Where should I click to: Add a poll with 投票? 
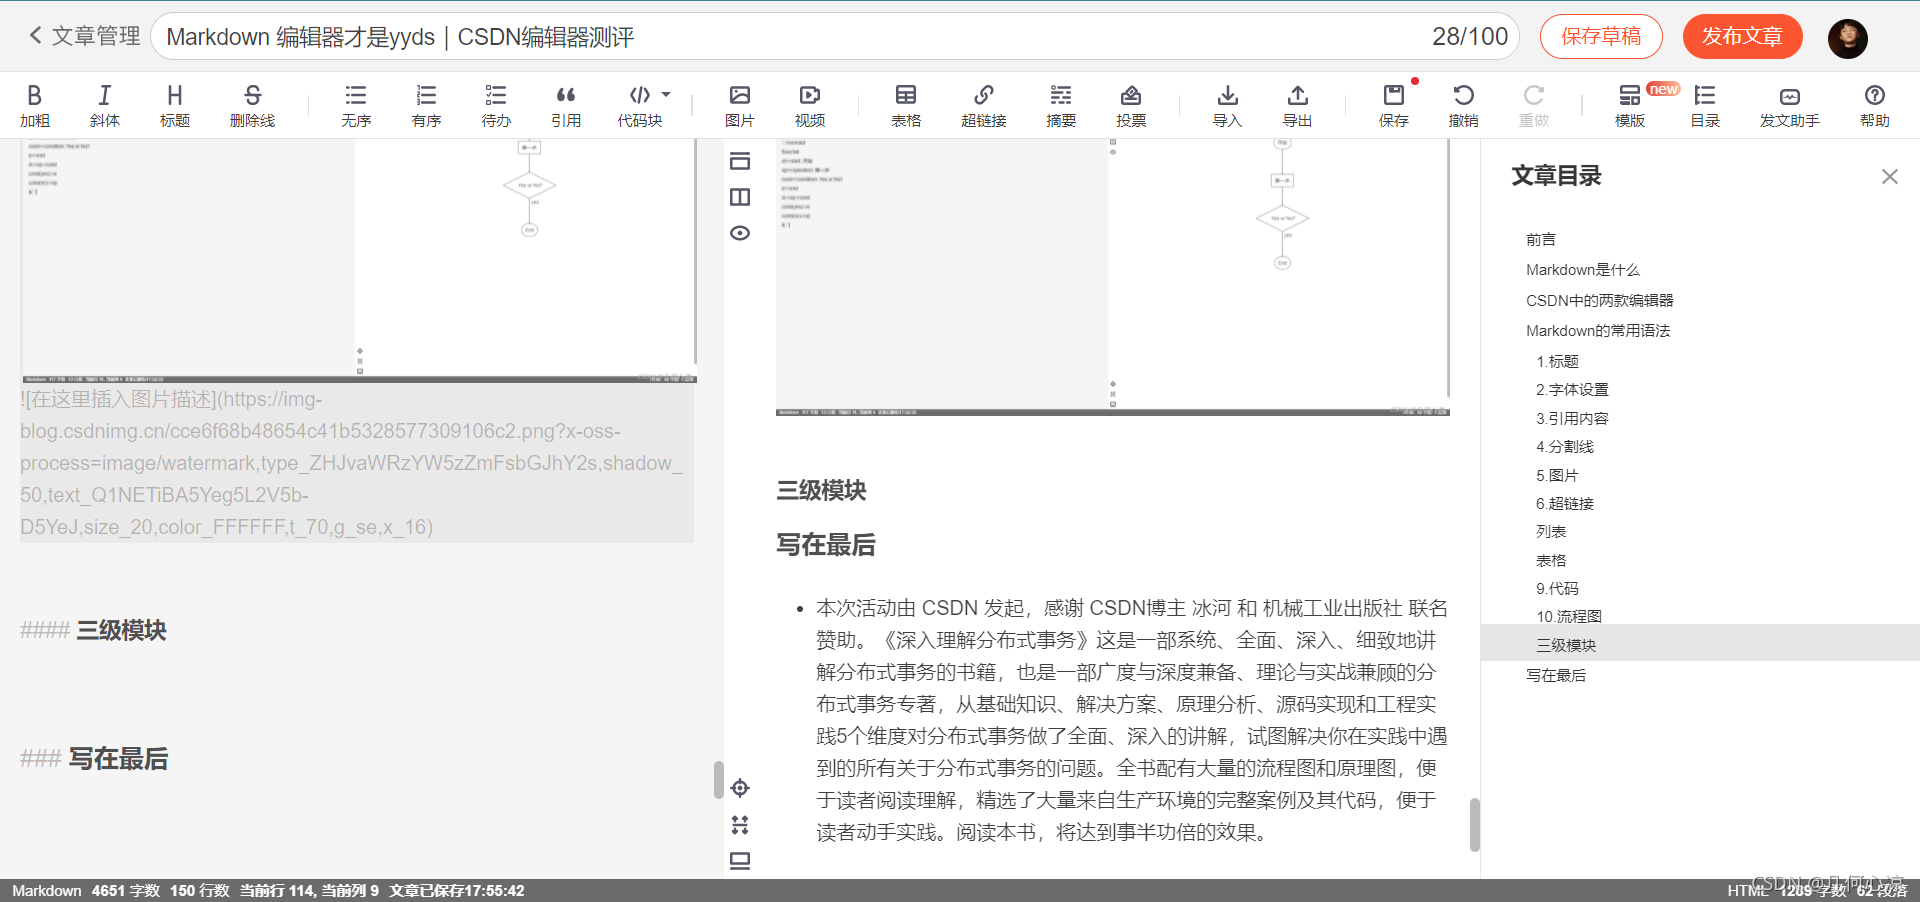1131,105
